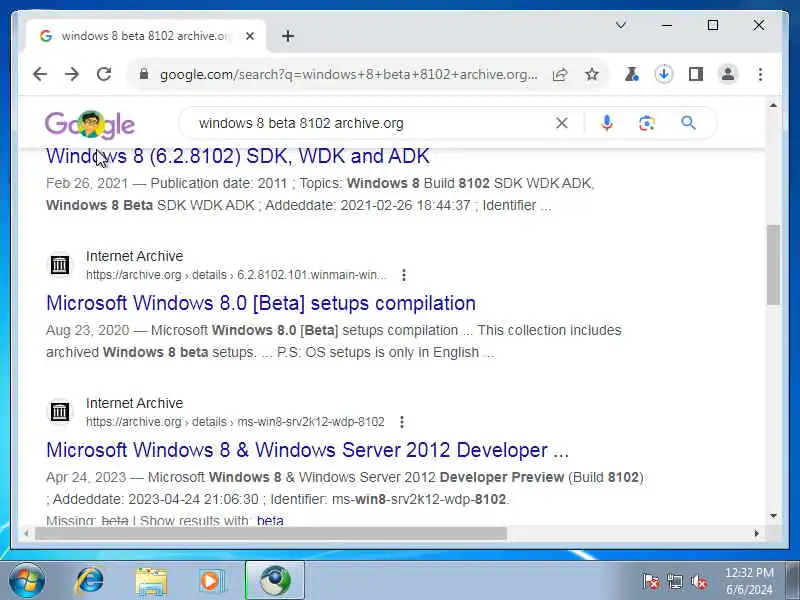This screenshot has height=600, width=800.
Task: View site information padlock icon
Action: pos(144,74)
